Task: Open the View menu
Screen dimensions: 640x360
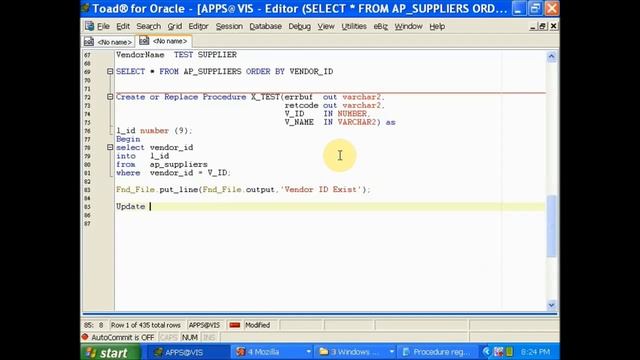Action: tap(326, 26)
